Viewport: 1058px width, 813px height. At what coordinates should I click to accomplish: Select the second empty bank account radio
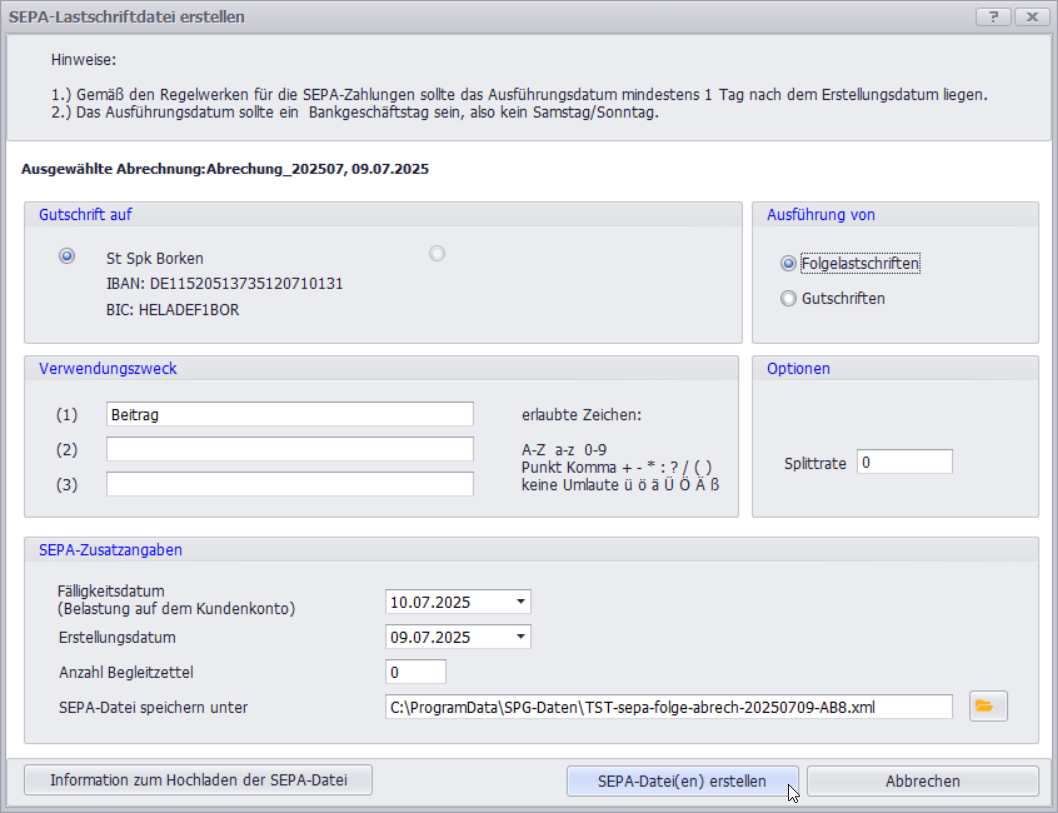[437, 254]
